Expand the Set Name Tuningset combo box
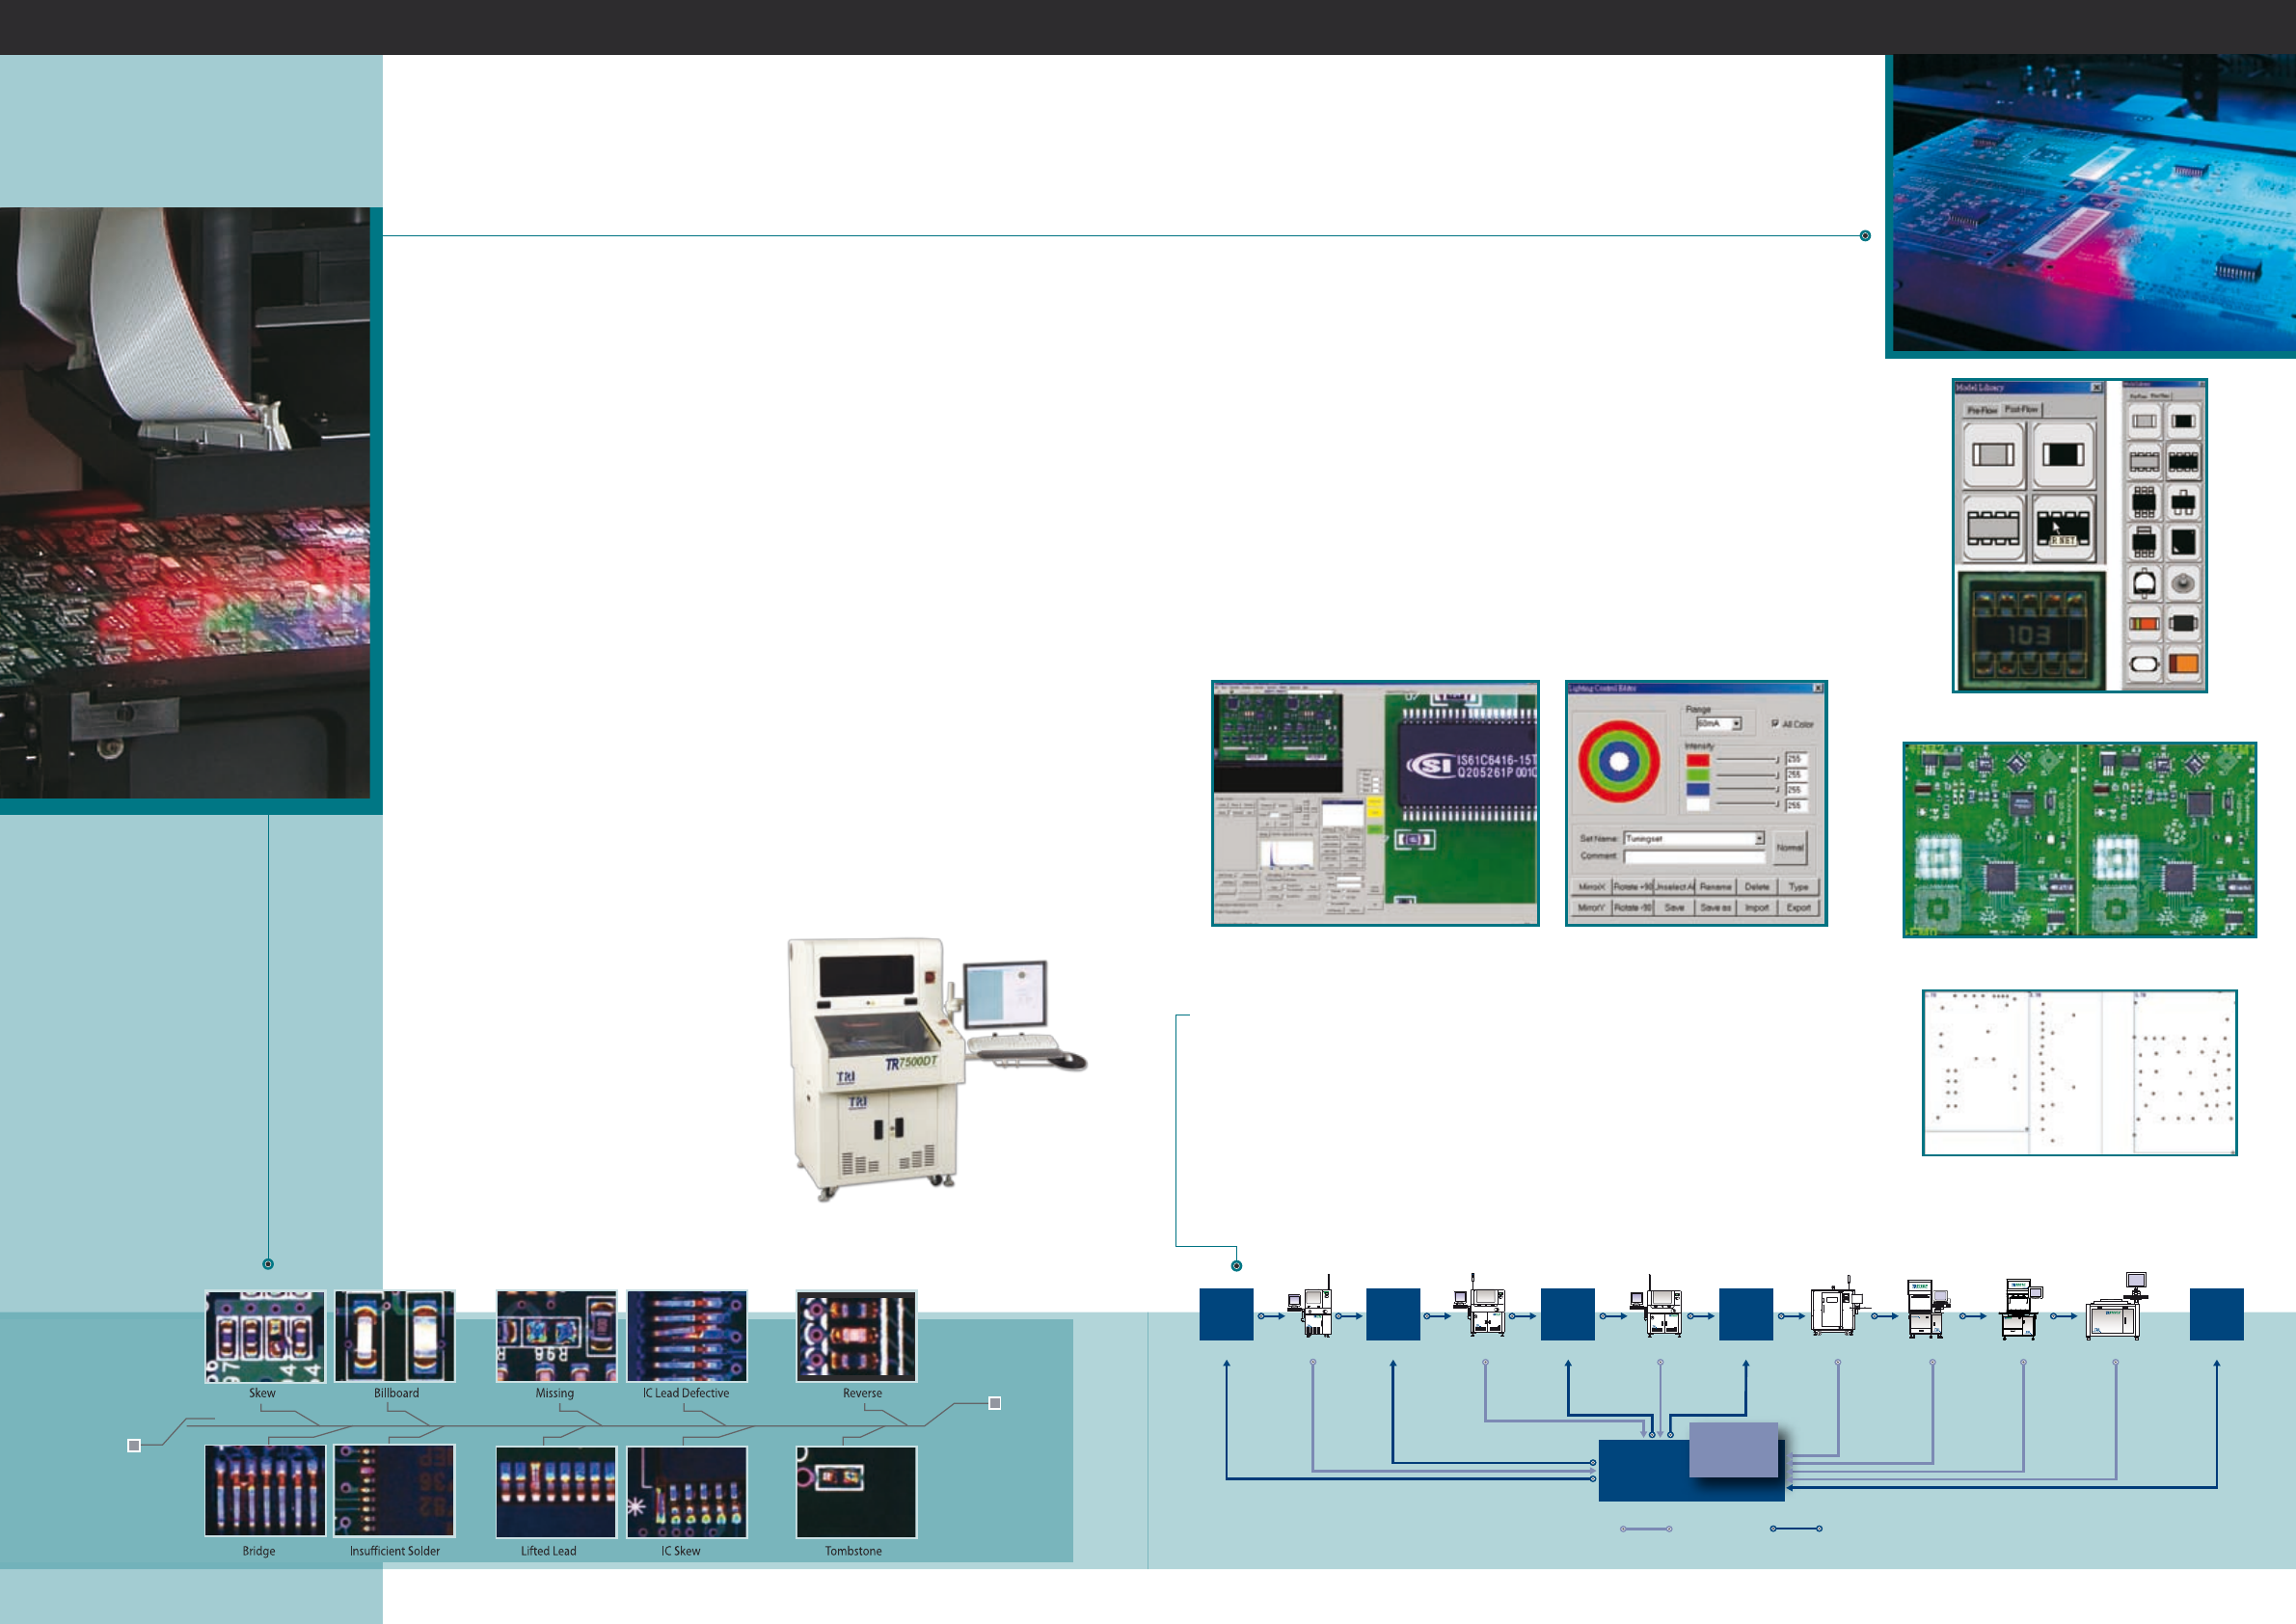This screenshot has height=1624, width=2296. coord(1759,838)
